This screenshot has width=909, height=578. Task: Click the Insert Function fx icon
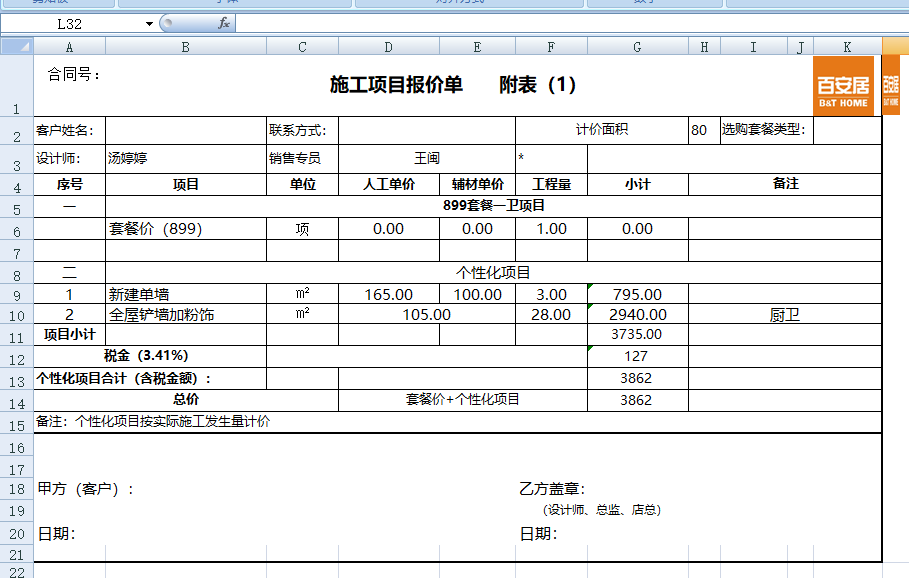tap(224, 23)
